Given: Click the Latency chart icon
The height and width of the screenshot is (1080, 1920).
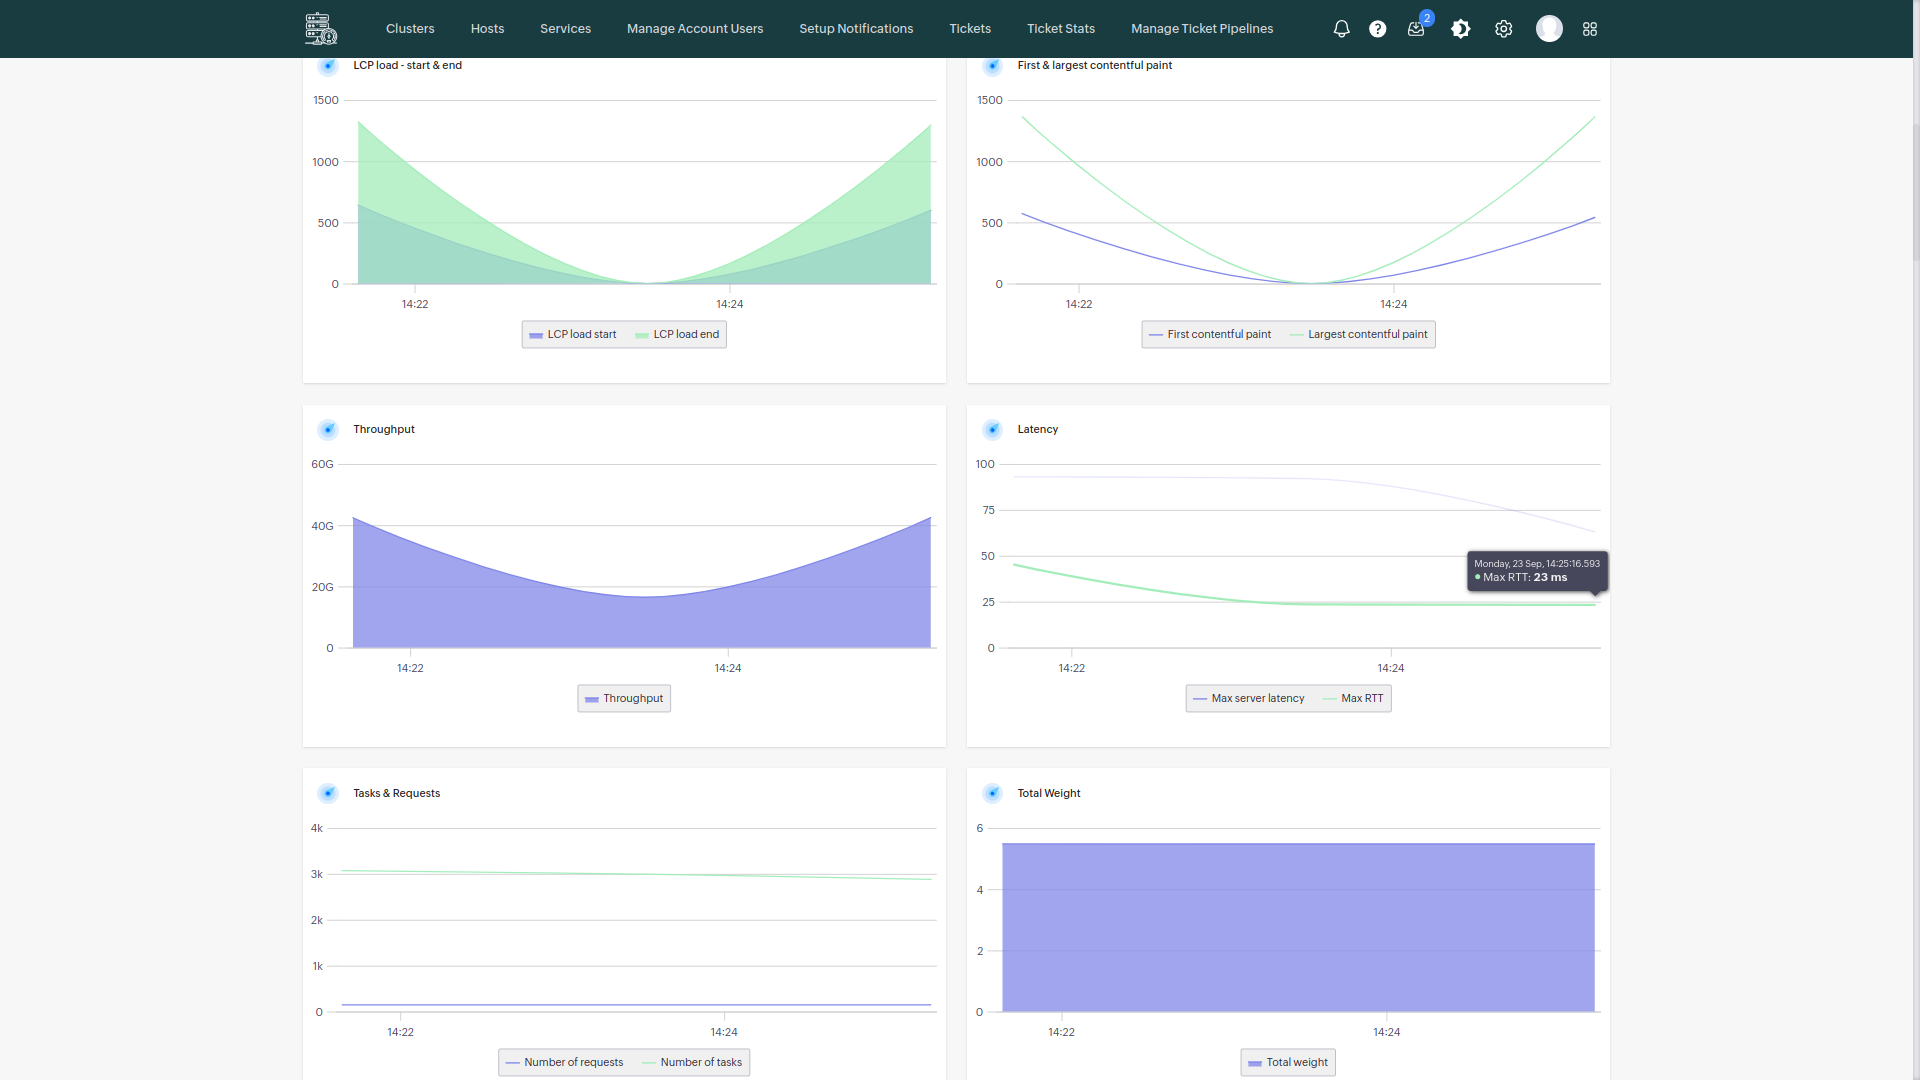Looking at the screenshot, I should click(992, 430).
